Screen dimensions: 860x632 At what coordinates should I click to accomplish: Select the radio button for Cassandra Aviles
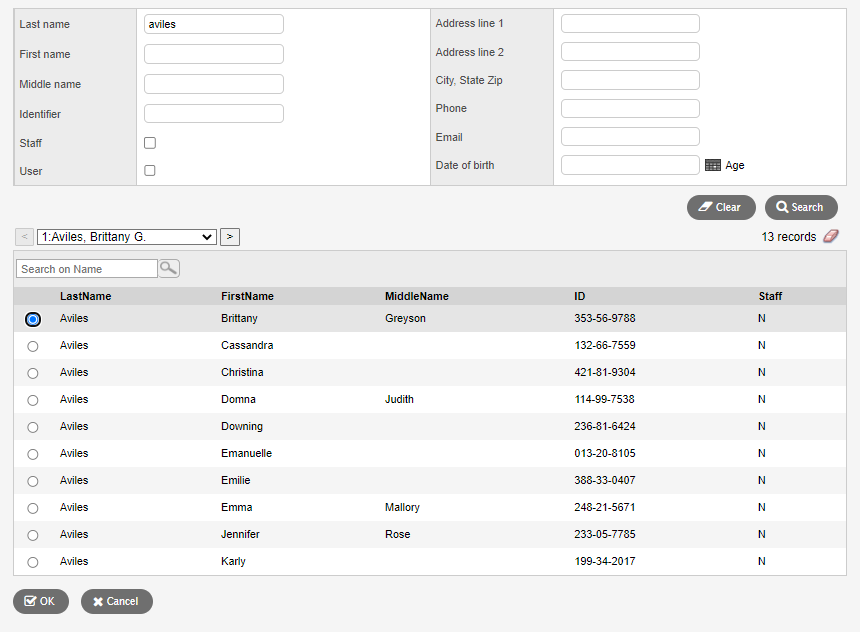[x=33, y=346]
